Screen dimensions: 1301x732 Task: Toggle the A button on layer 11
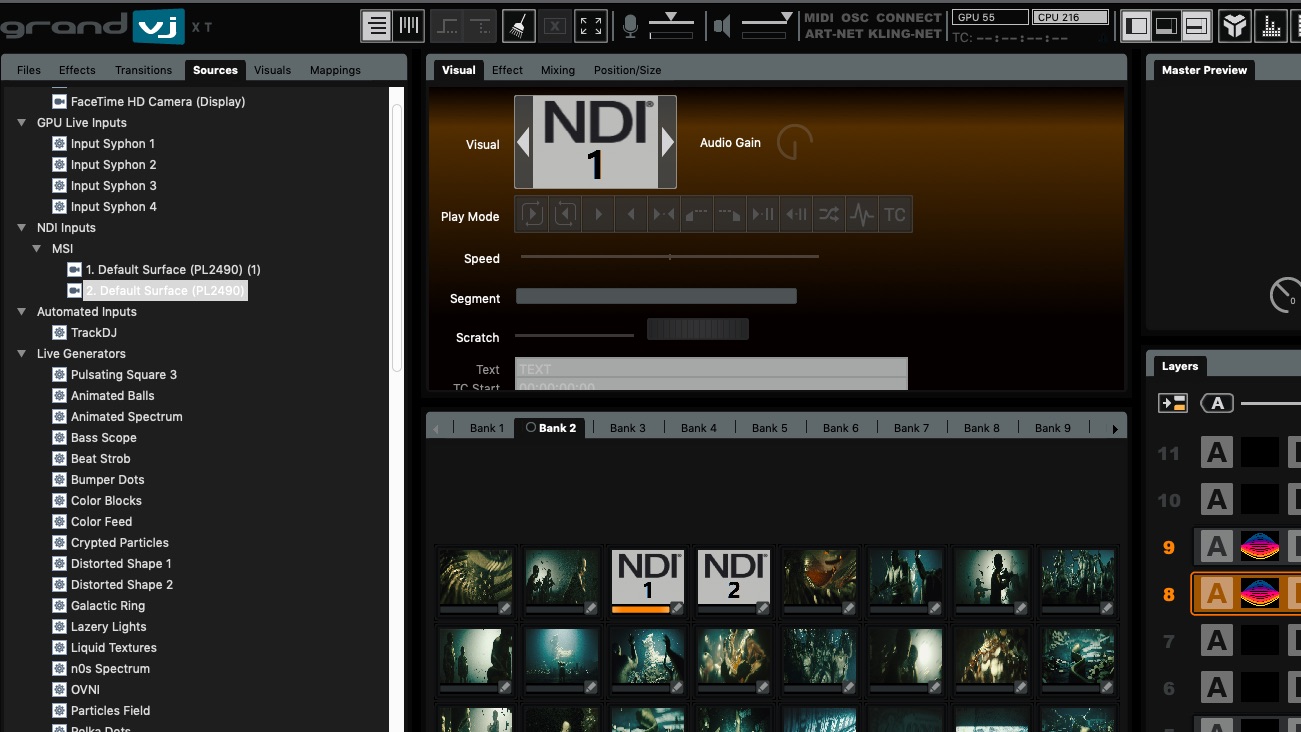1217,453
